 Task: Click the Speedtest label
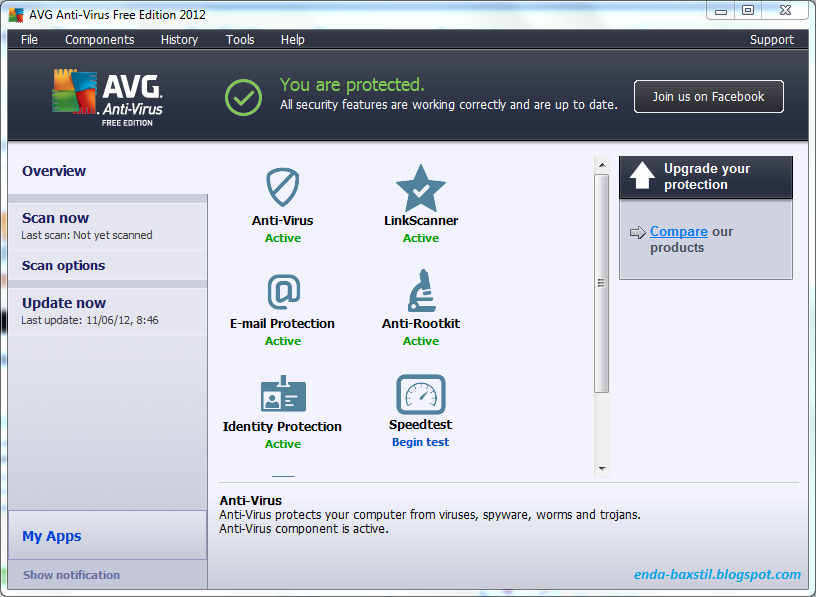[x=420, y=424]
